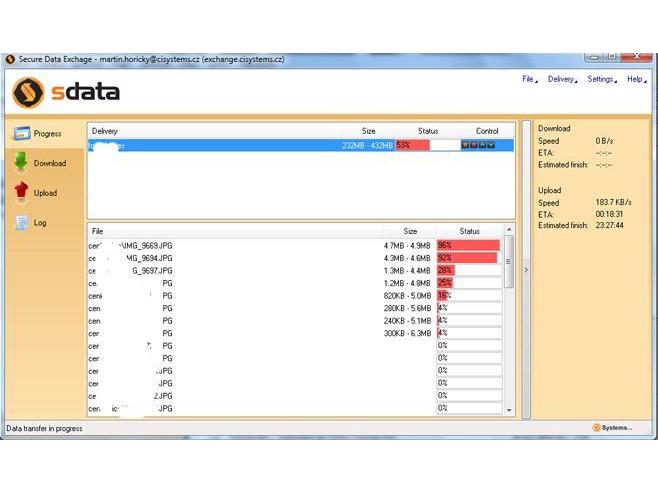
Task: Move the delivery down in queue
Action: [491, 145]
